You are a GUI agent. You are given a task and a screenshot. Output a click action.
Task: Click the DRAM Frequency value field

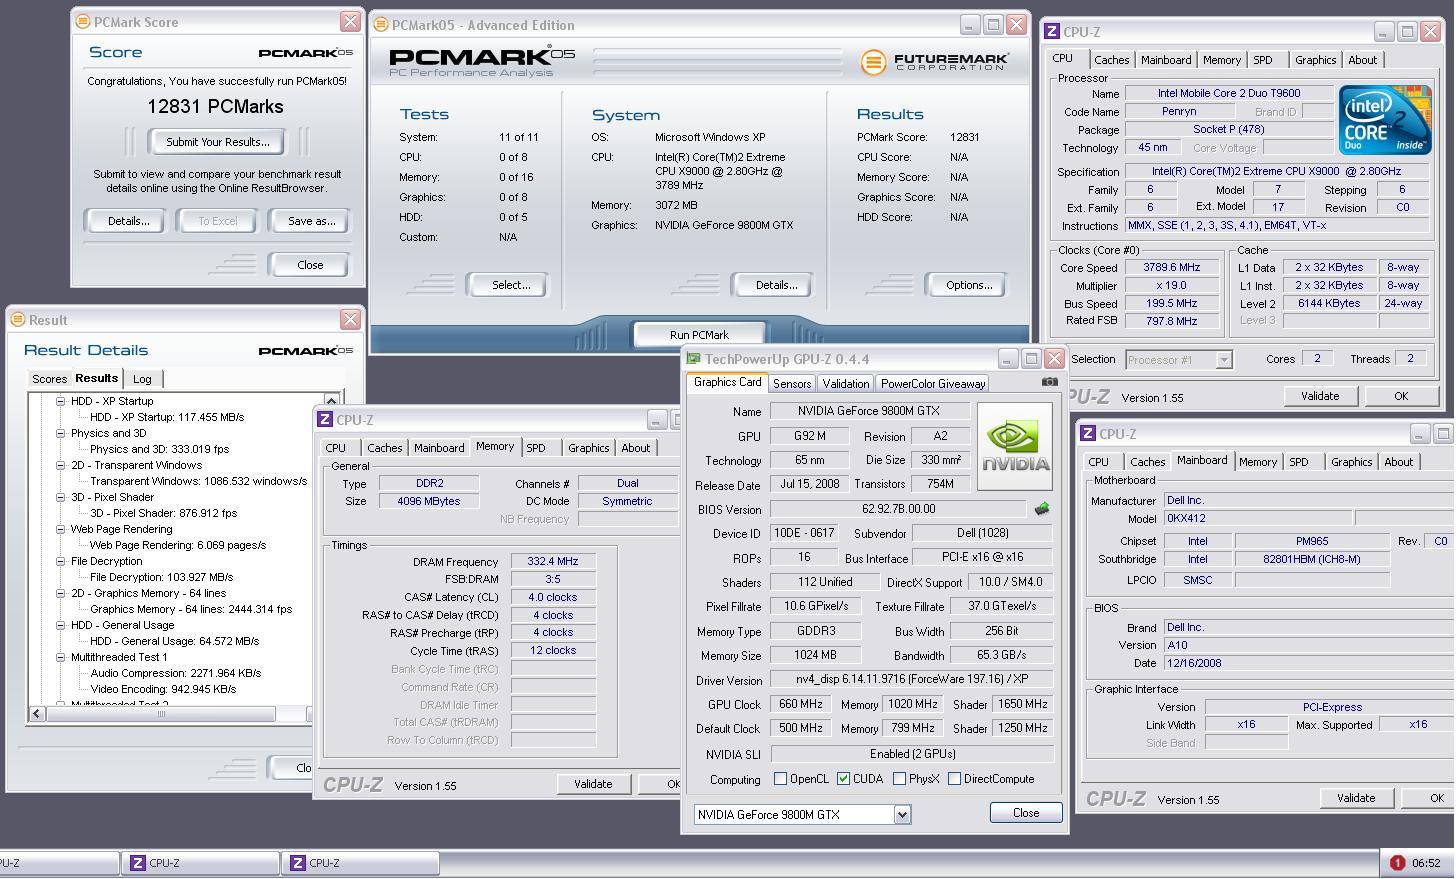coord(553,562)
